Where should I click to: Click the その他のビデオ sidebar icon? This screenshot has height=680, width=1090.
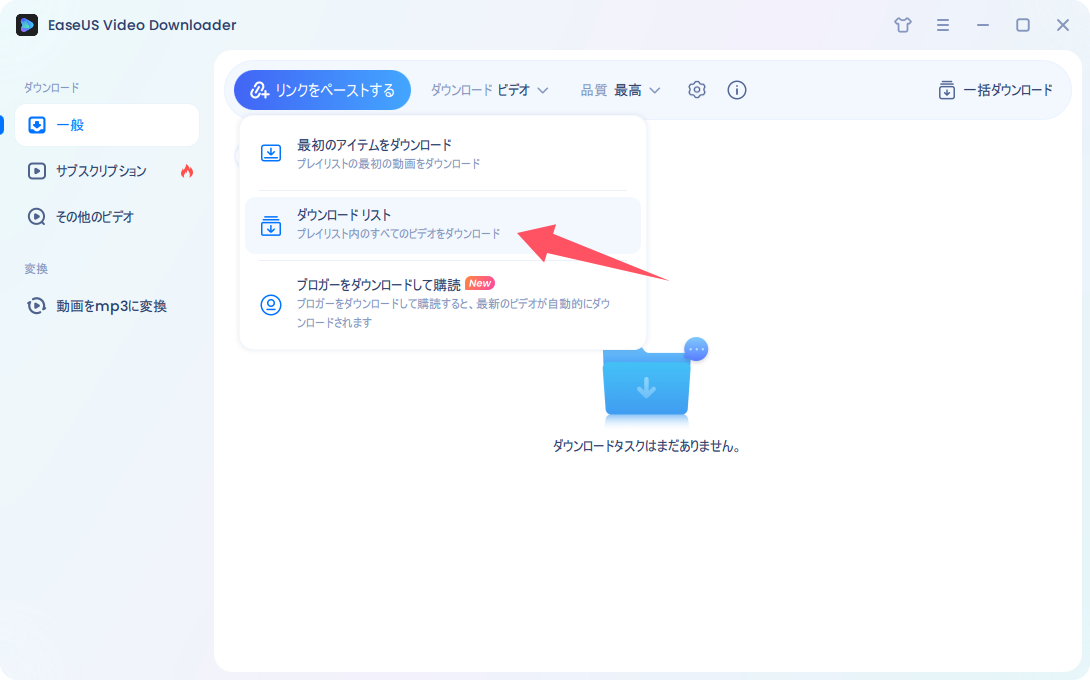point(38,216)
